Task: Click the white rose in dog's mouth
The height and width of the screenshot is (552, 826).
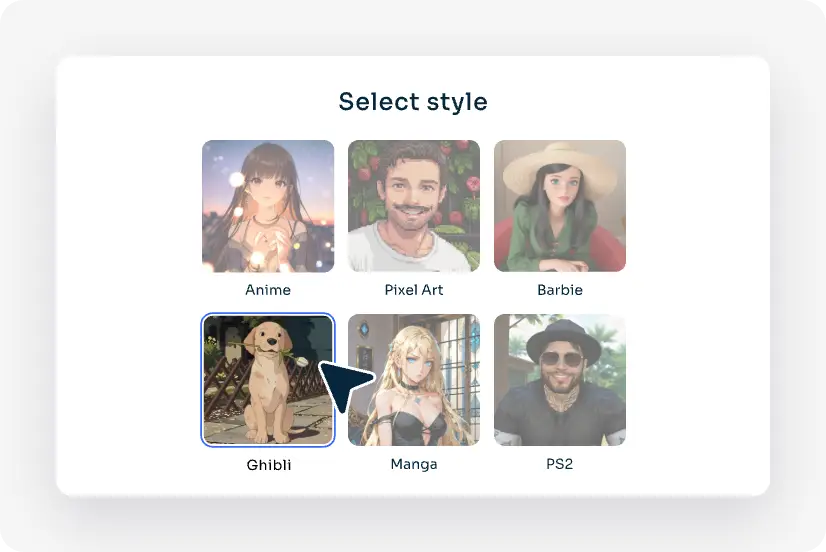Action: click(x=301, y=361)
